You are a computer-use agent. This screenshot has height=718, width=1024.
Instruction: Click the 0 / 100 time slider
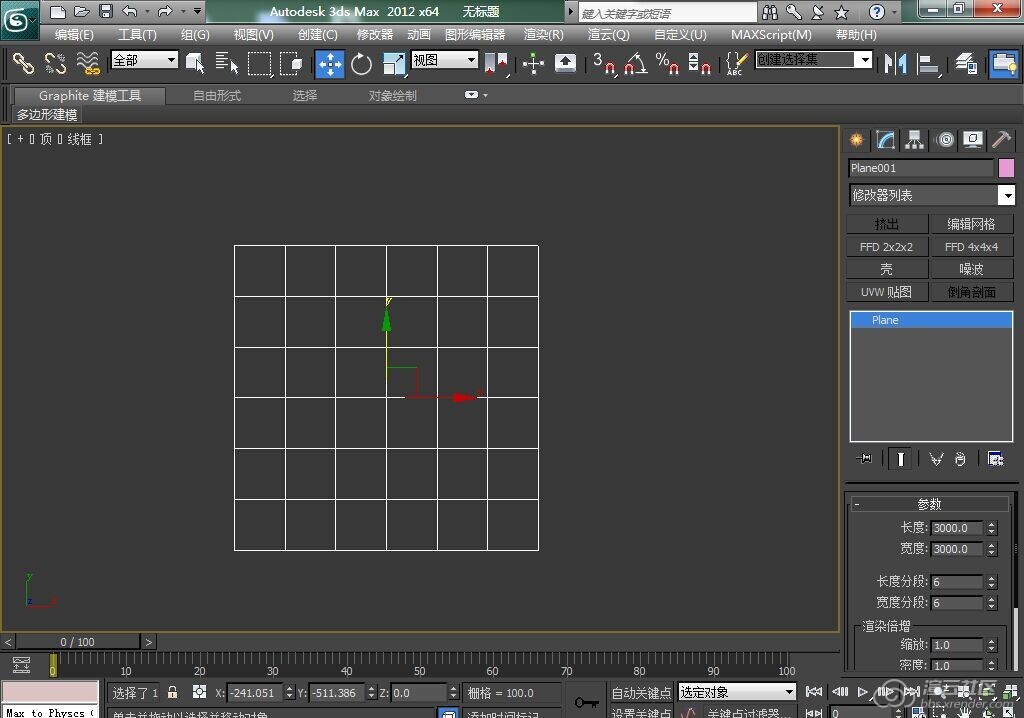(x=77, y=642)
